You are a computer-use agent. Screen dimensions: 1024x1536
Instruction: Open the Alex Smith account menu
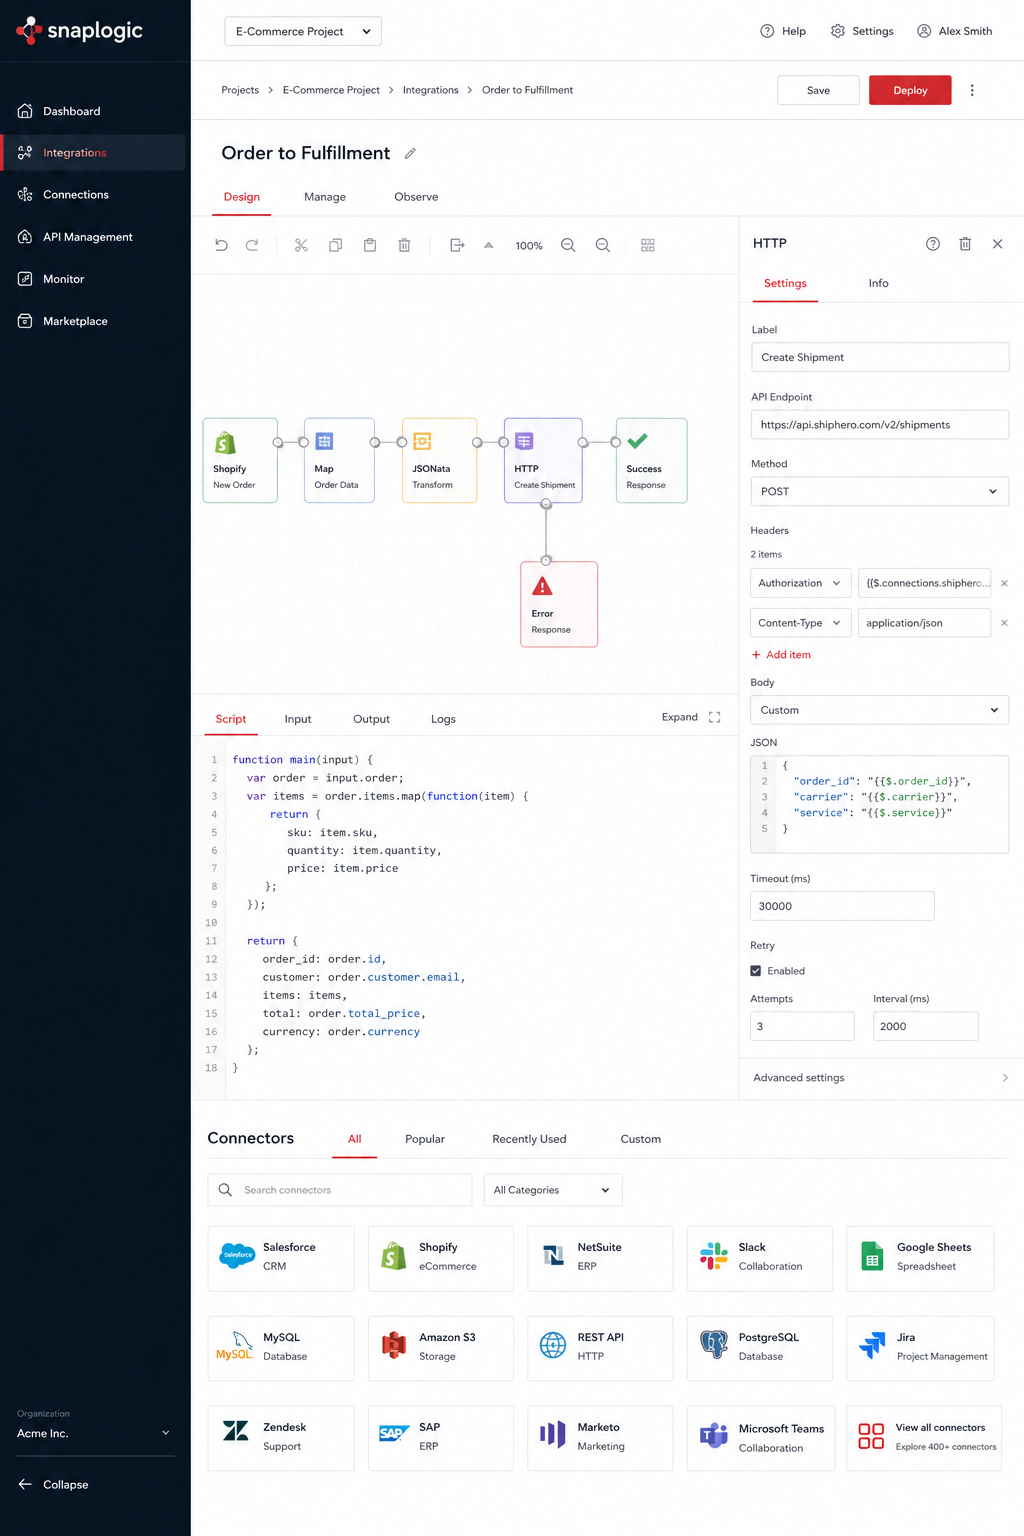click(955, 31)
